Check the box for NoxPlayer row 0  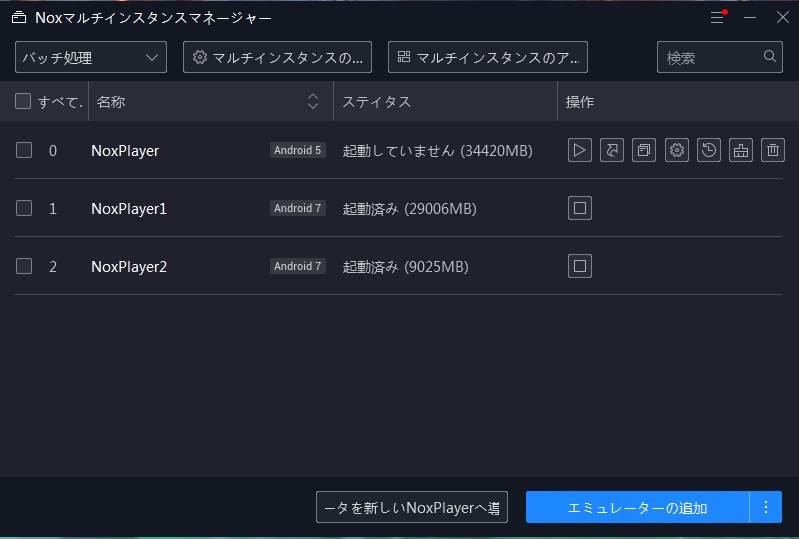click(x=24, y=150)
